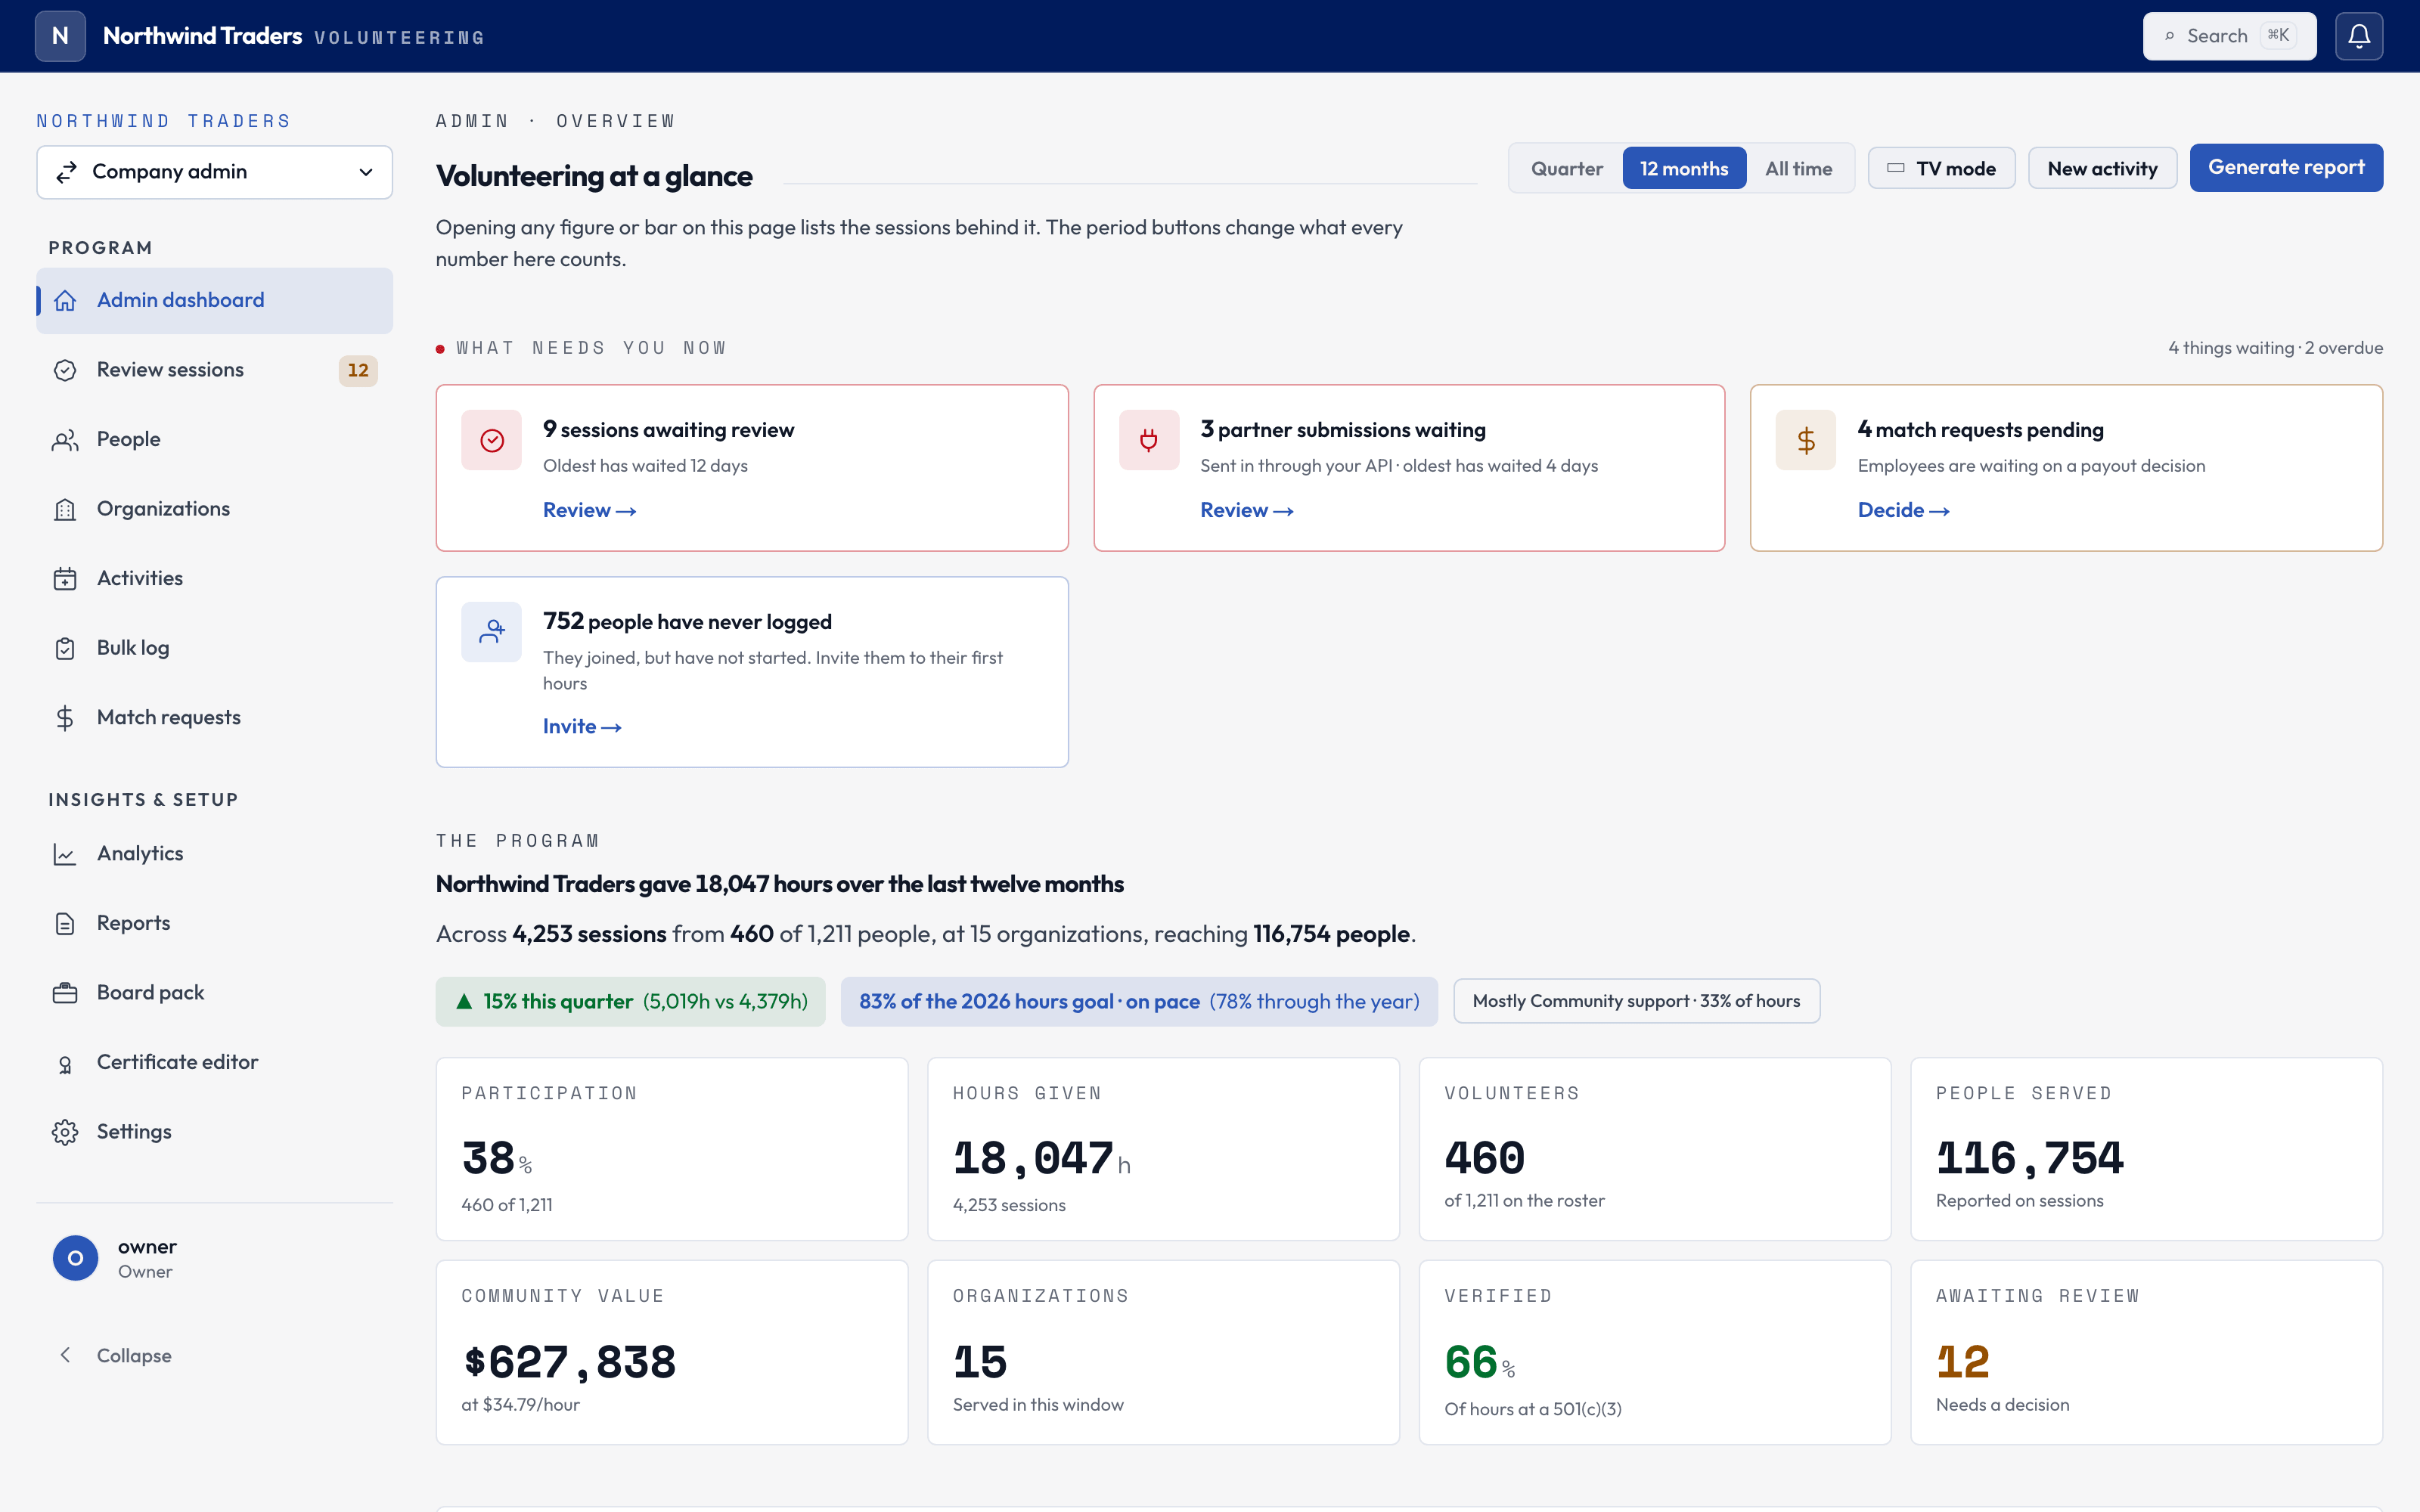This screenshot has height=1512, width=2420.
Task: Click the Bulk log clipboard icon
Action: pyautogui.click(x=65, y=648)
